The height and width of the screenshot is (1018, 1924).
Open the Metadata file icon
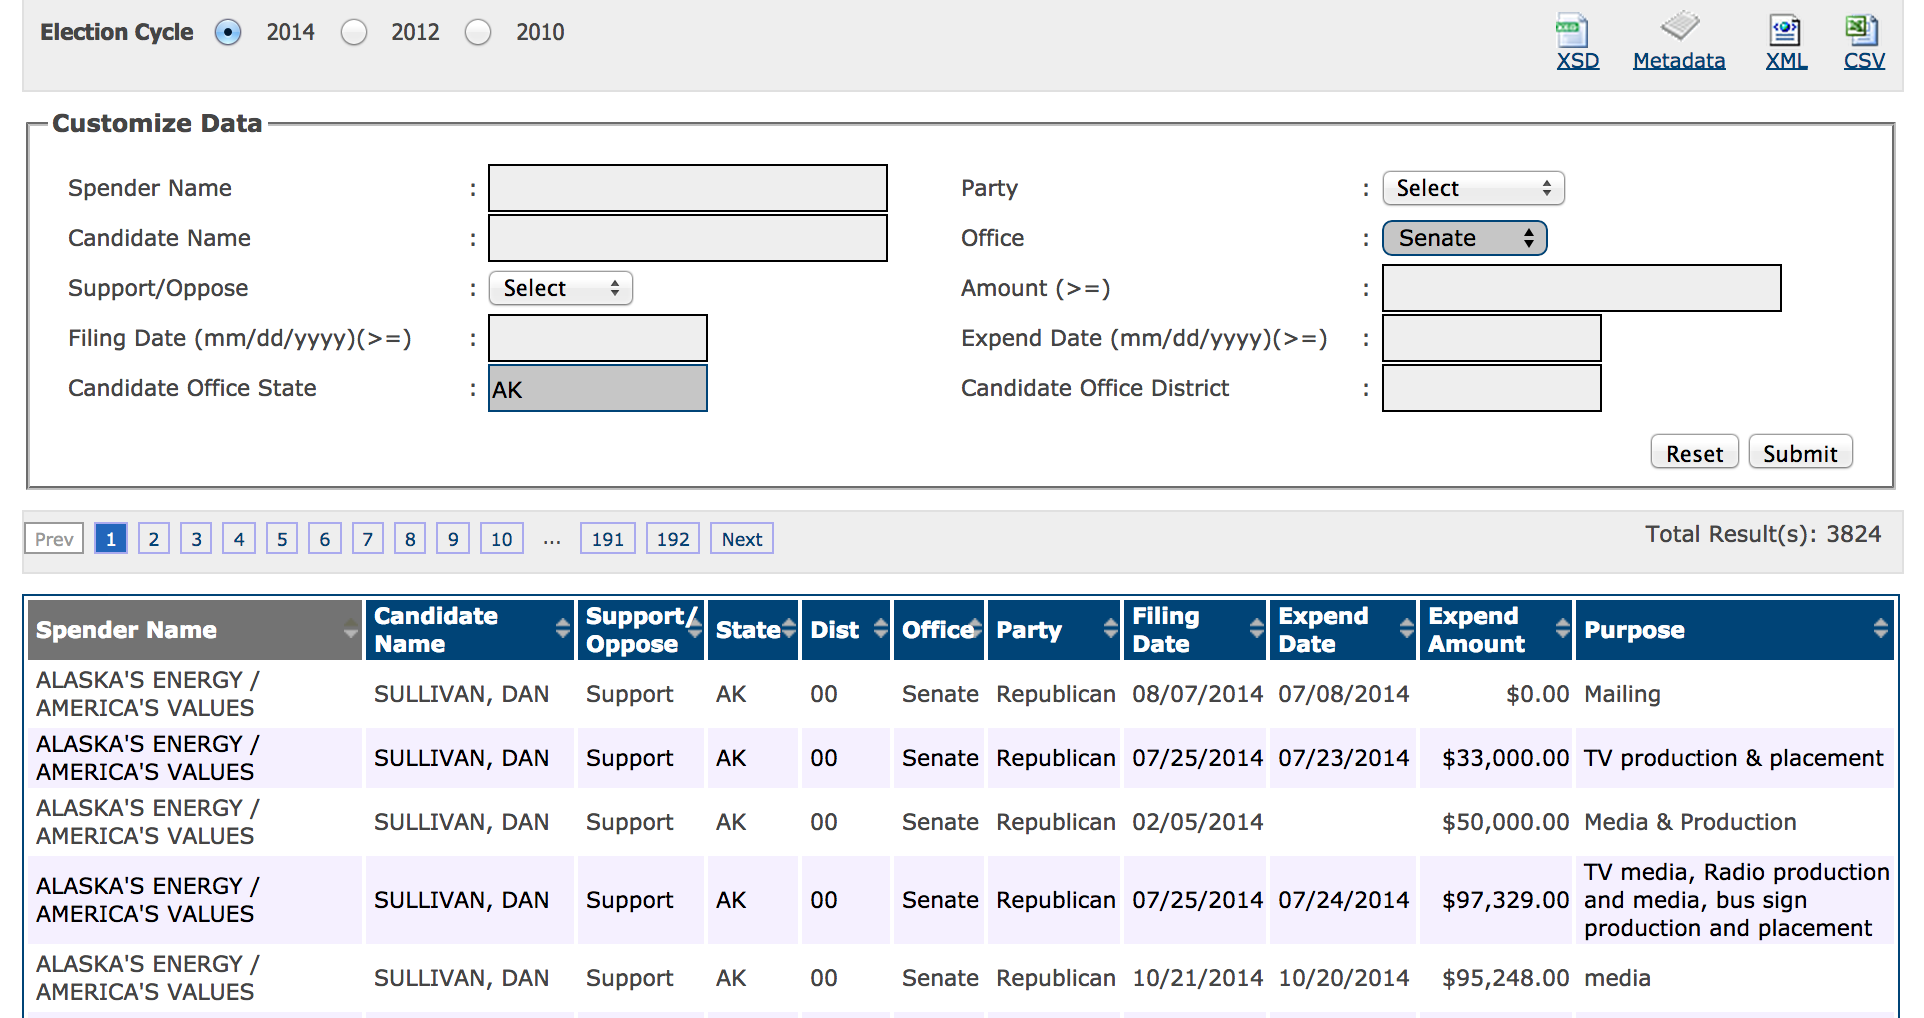pos(1680,27)
